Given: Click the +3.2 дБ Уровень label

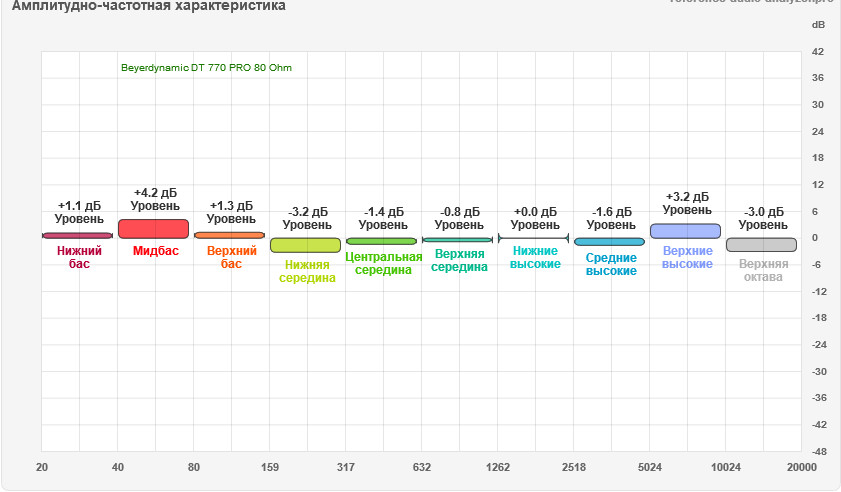Looking at the screenshot, I should click(x=687, y=203).
